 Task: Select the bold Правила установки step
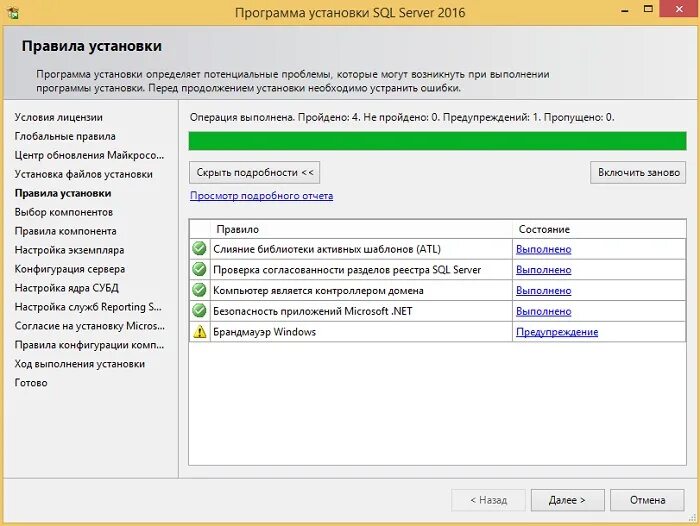click(63, 193)
